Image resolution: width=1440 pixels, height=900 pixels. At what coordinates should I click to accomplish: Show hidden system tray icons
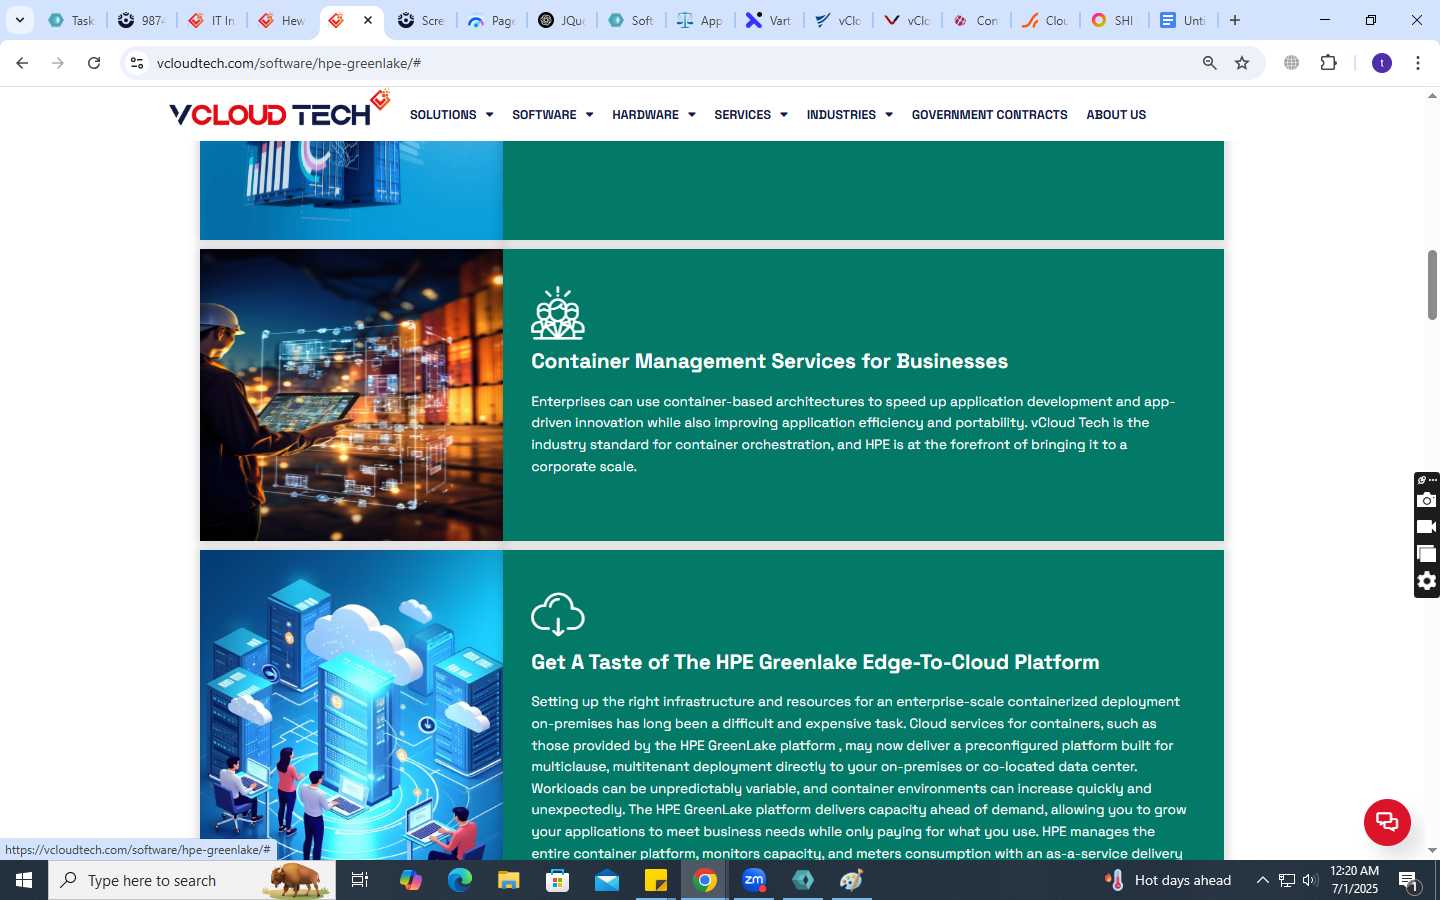coord(1263,880)
